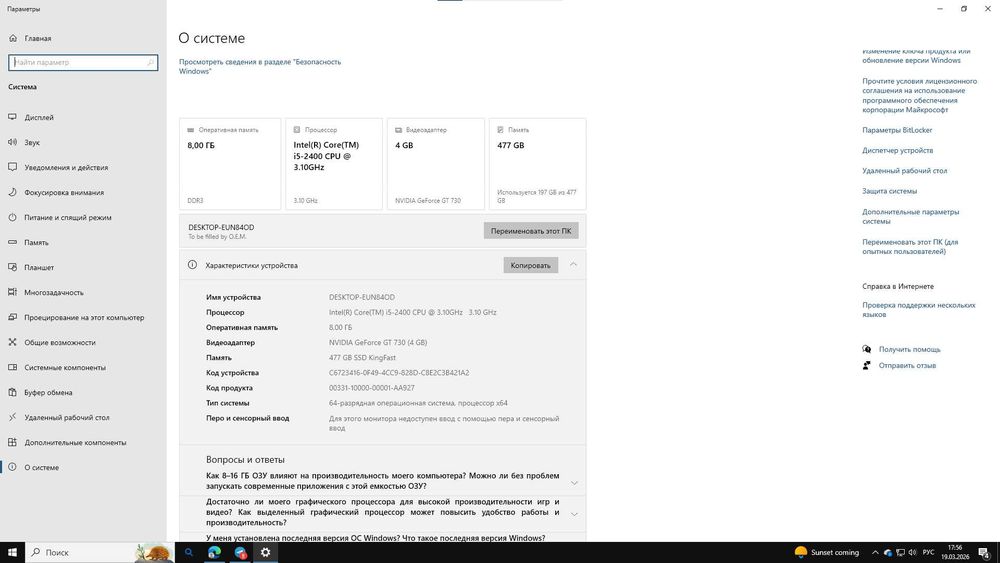Image resolution: width=1000 pixels, height=563 pixels.
Task: Click the taskbar Поиск search box
Action: [x=99, y=552]
